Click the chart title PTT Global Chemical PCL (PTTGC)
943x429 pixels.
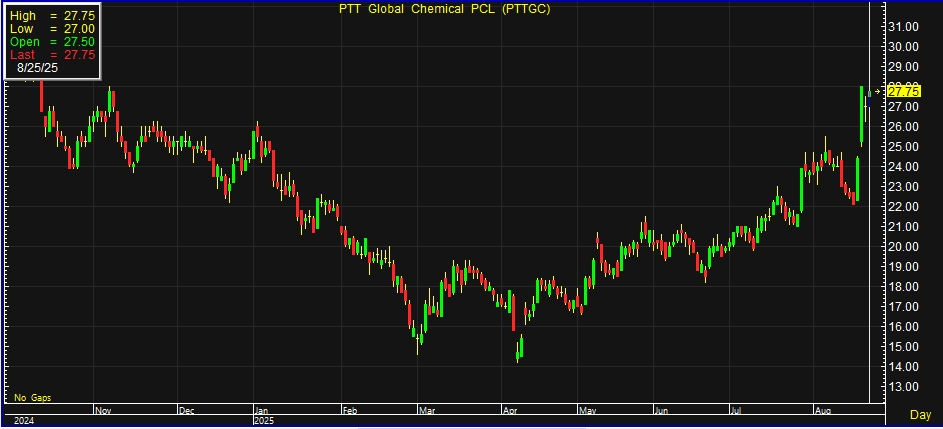click(445, 8)
